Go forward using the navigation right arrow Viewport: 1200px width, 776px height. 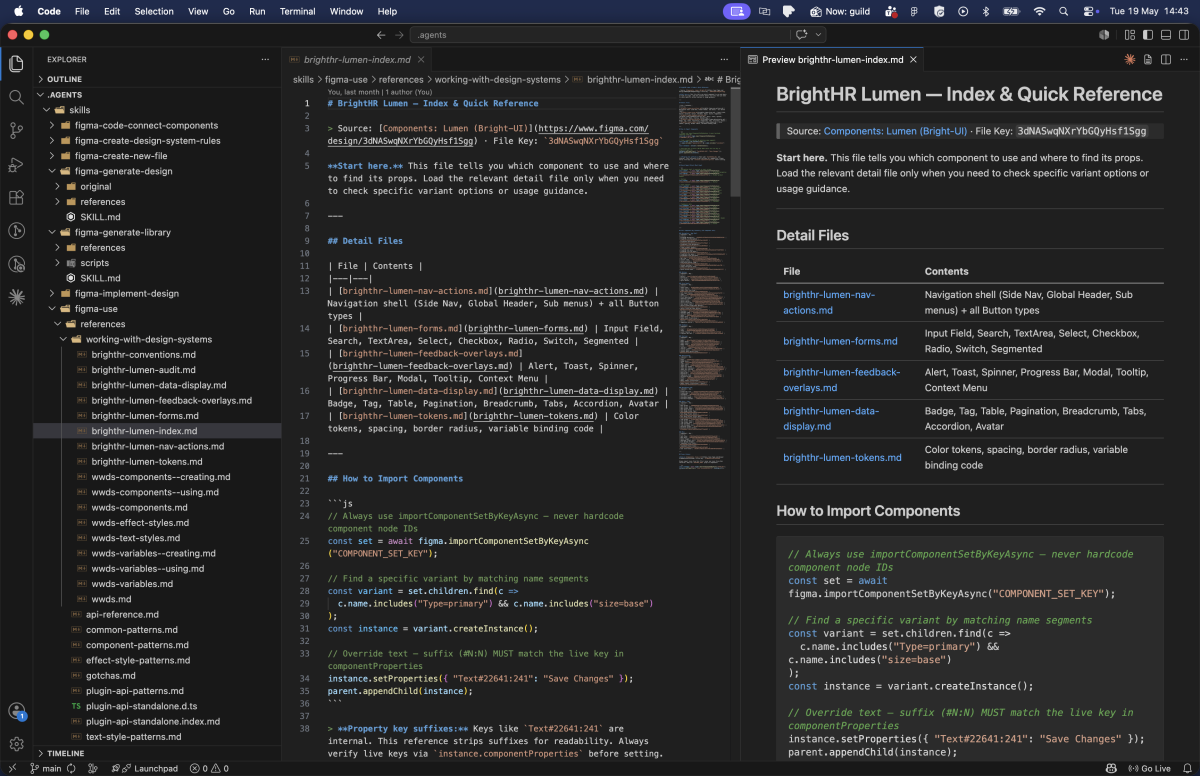pyautogui.click(x=398, y=34)
